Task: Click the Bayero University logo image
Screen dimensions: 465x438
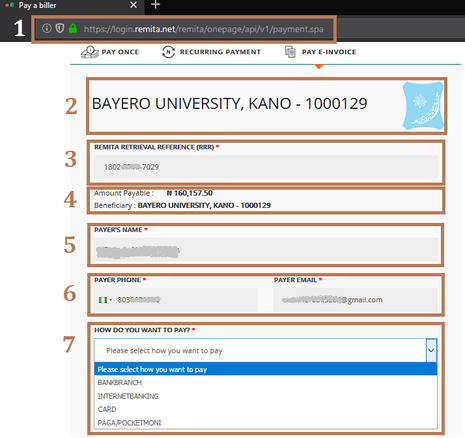Action: pyautogui.click(x=423, y=106)
